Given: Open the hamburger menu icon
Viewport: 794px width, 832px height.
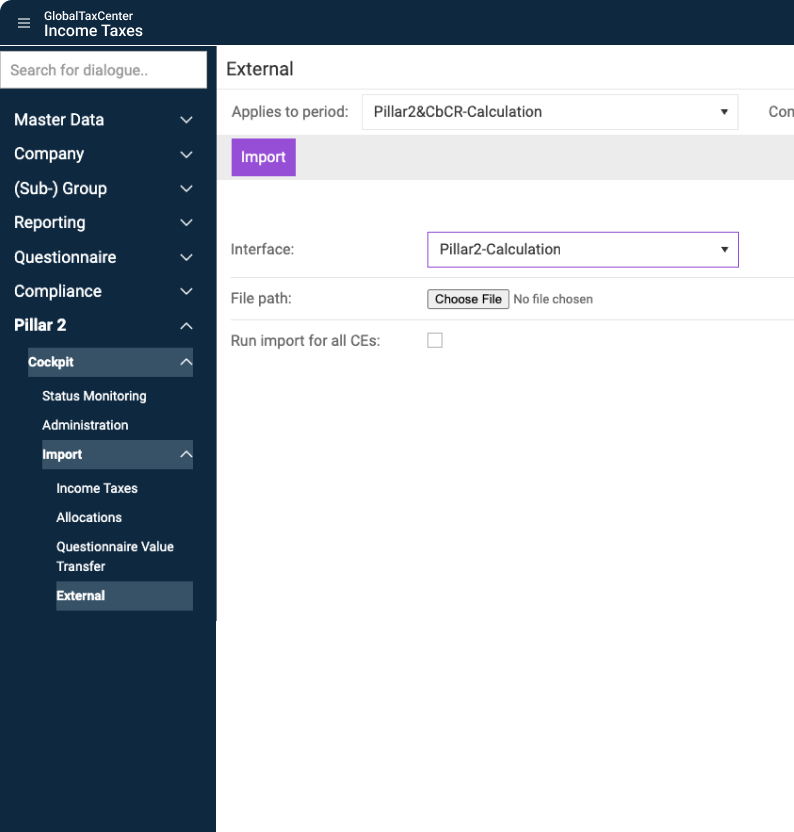Looking at the screenshot, I should 24,23.
